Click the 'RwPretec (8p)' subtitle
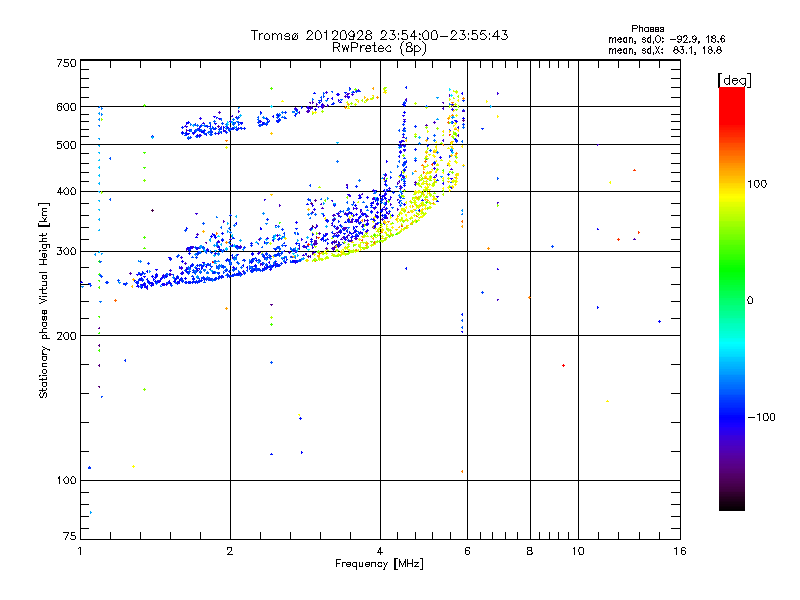The height and width of the screenshot is (600, 800). click(379, 48)
